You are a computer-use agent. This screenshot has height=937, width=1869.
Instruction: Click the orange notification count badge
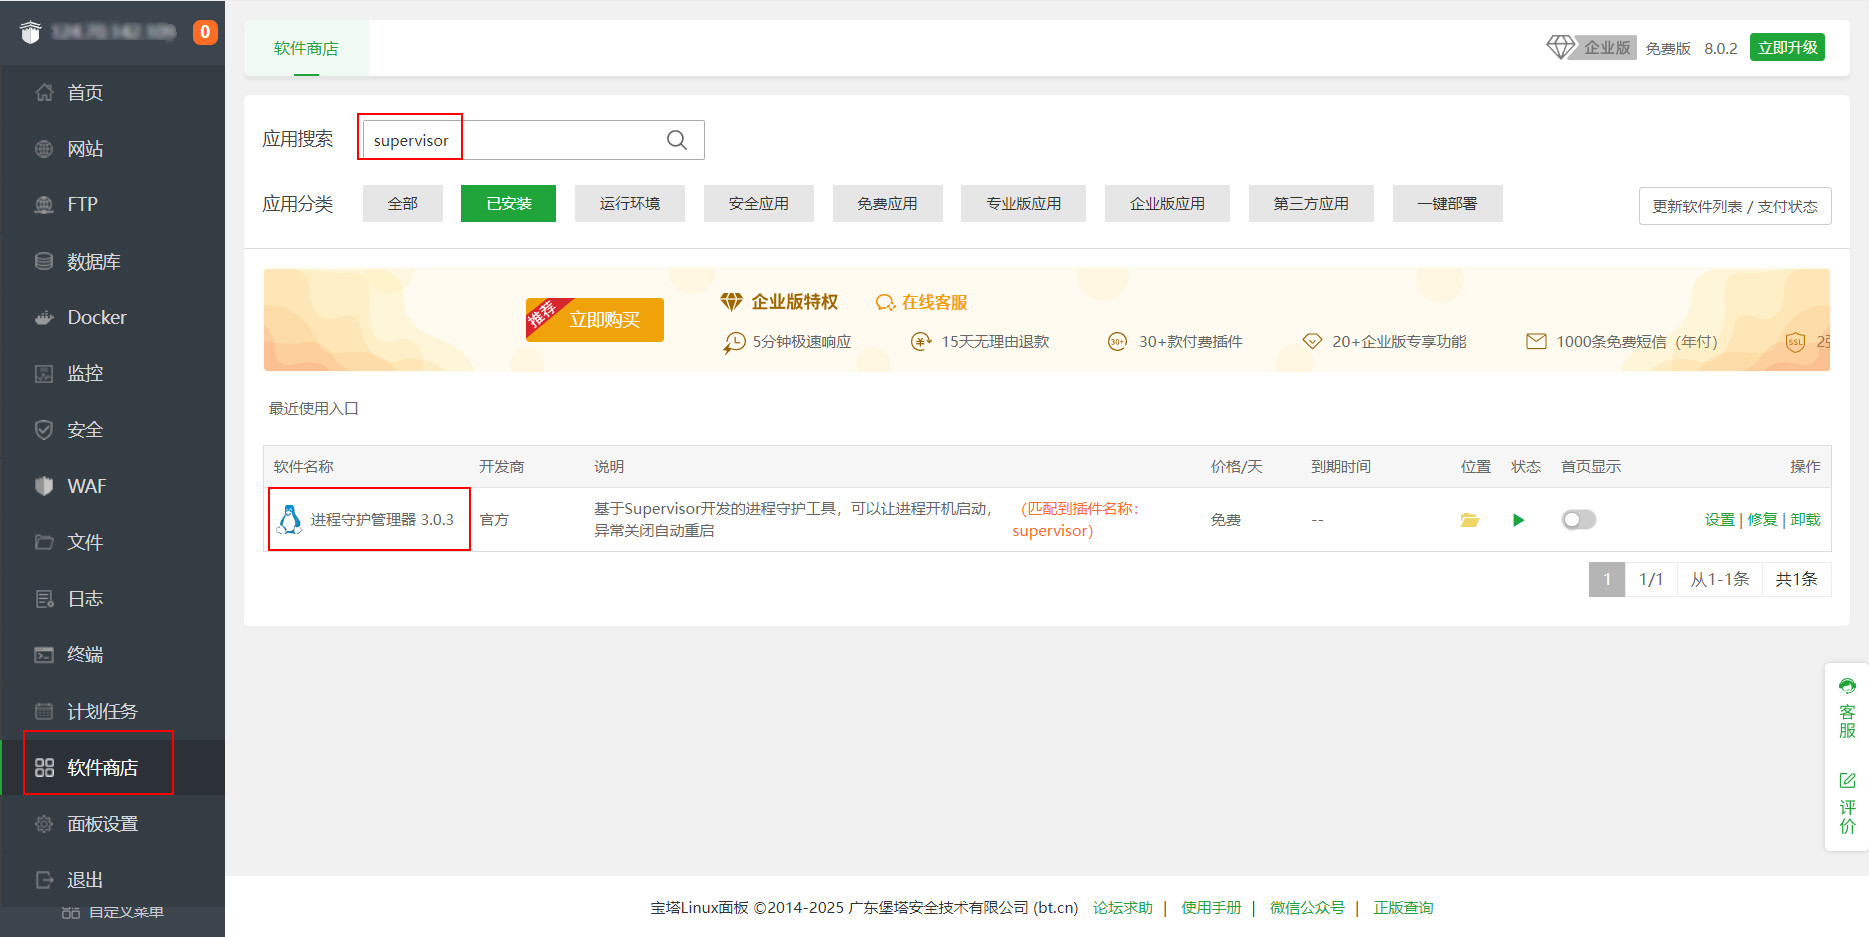[205, 32]
